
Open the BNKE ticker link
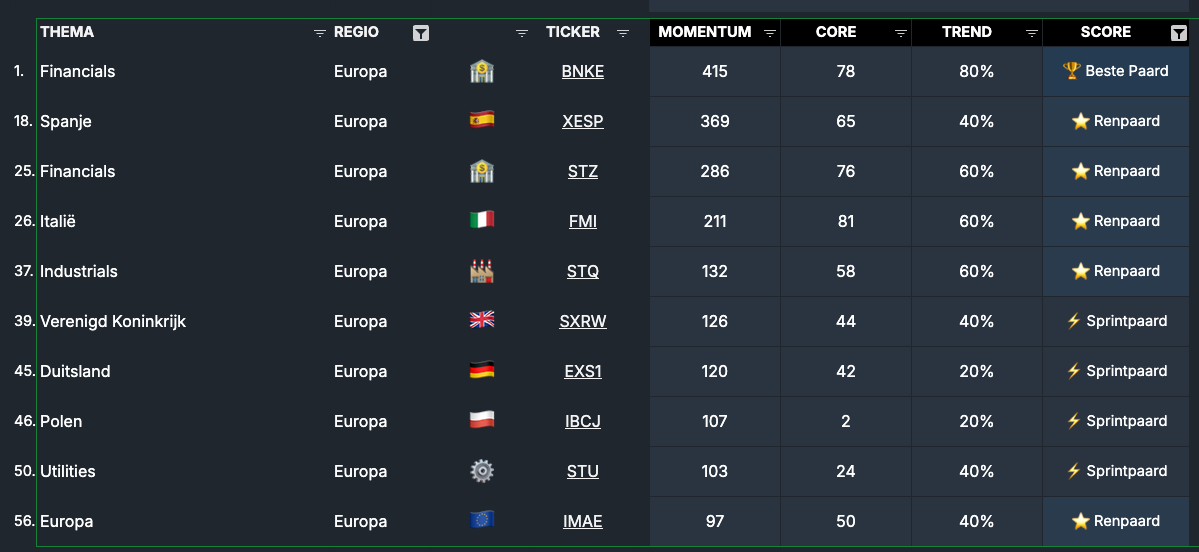(x=583, y=71)
